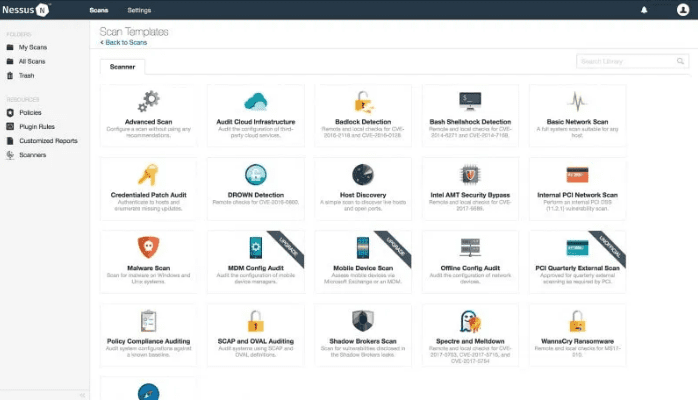This screenshot has width=698, height=413.
Task: Click the Audit Cloud Infrastructure title text
Action: point(256,122)
